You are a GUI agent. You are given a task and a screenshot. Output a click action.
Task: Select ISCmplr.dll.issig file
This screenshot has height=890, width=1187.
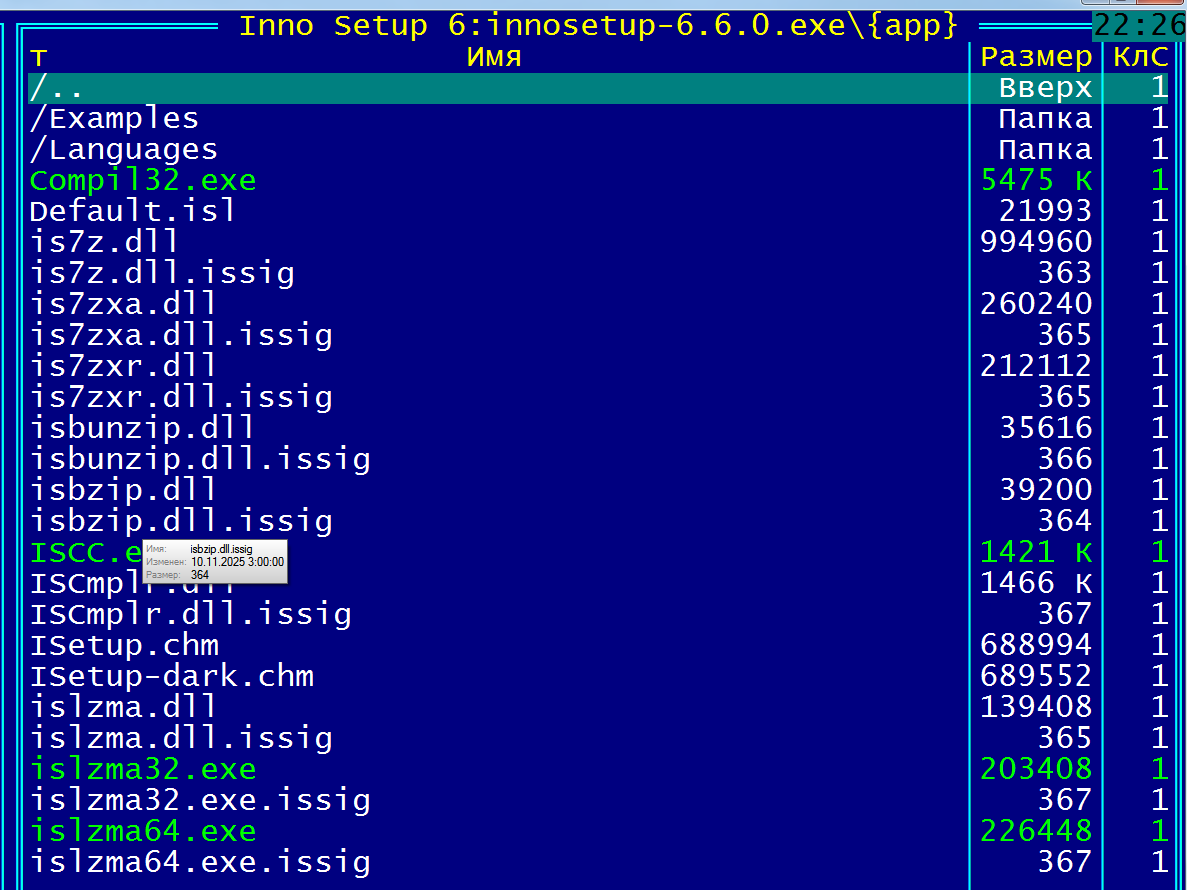tap(190, 614)
